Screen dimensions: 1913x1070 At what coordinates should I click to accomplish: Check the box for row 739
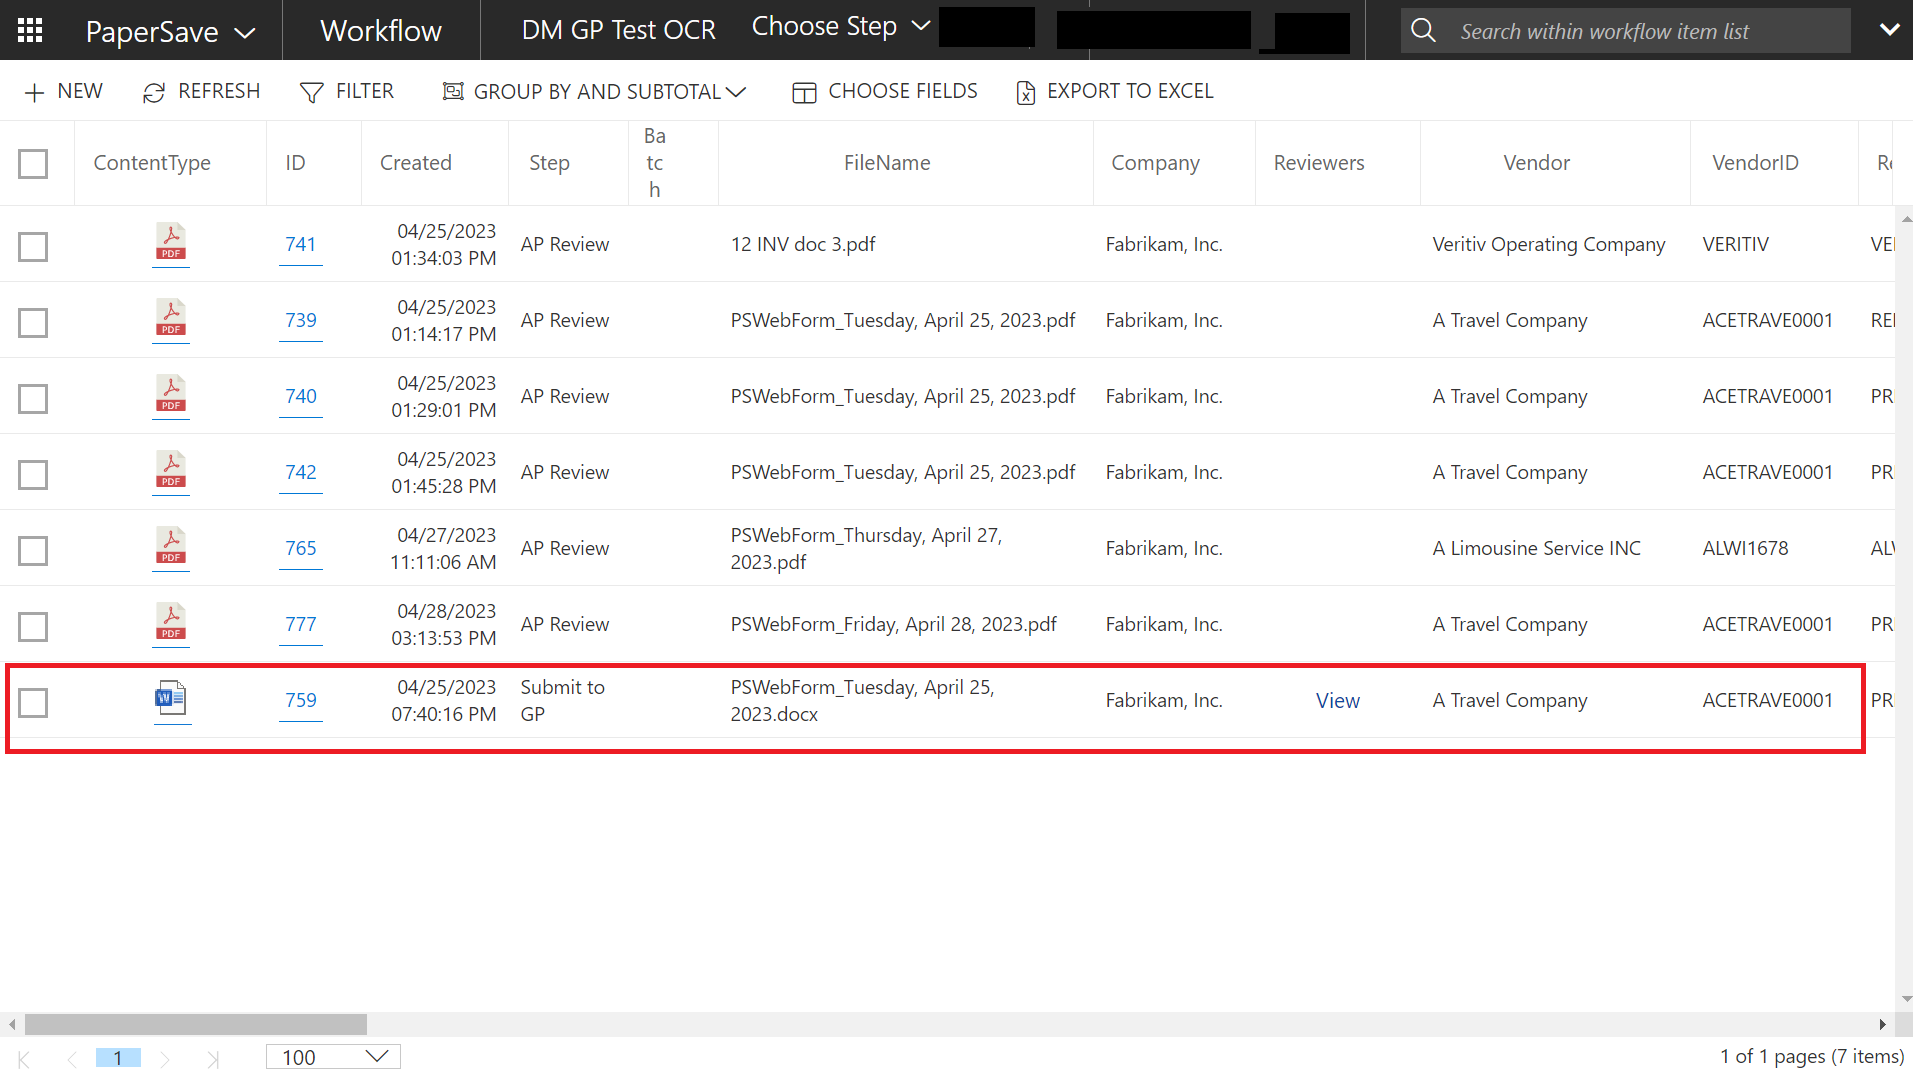pyautogui.click(x=33, y=323)
